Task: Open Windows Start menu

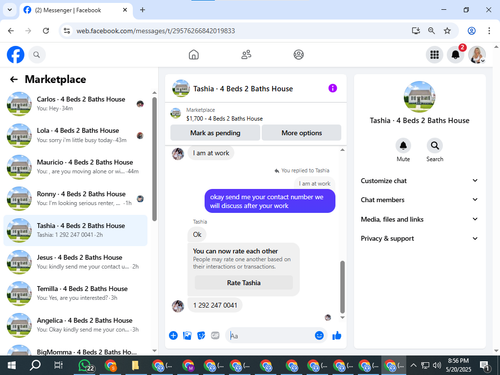Action: tap(12, 365)
